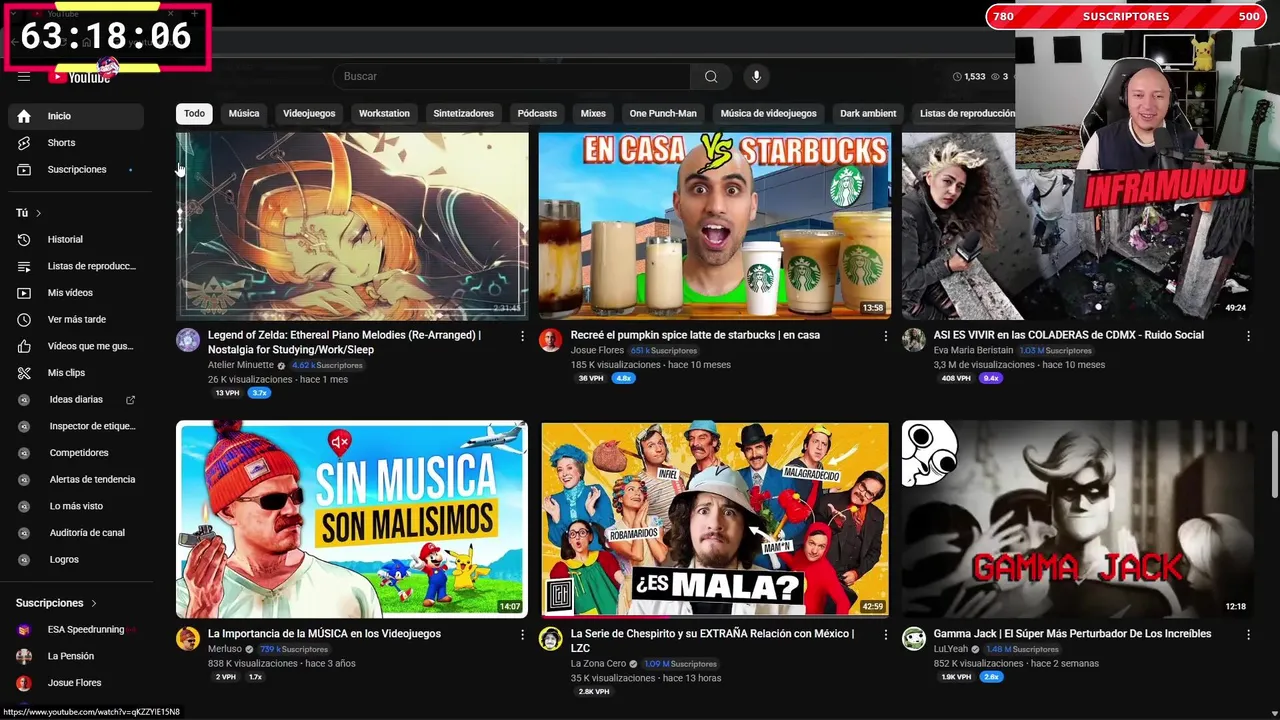Viewport: 1280px width, 720px height.
Task: Select the Todo filter chip
Action: (x=194, y=113)
